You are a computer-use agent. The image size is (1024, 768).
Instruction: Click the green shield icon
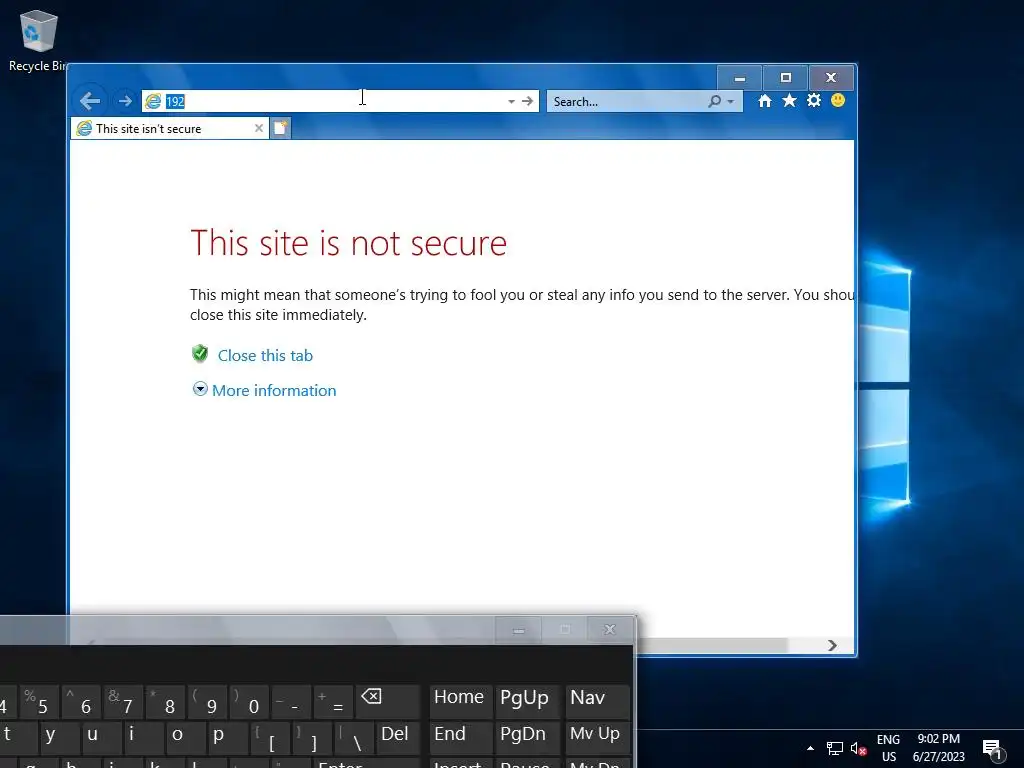pos(200,354)
